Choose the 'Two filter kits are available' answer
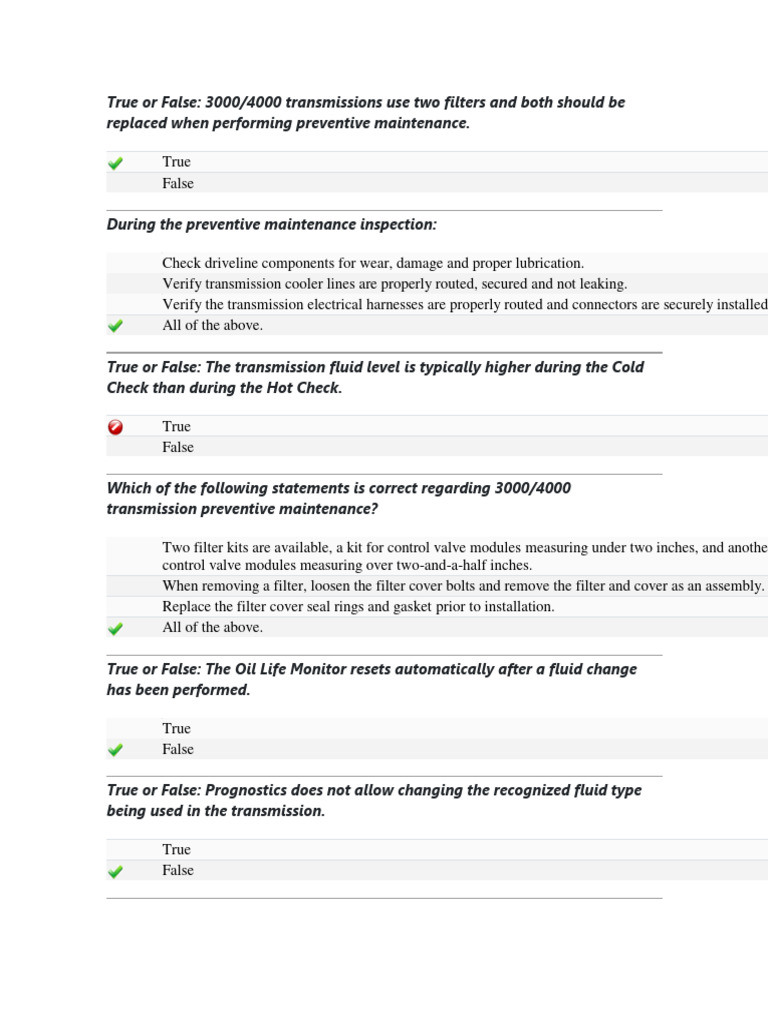 point(464,556)
